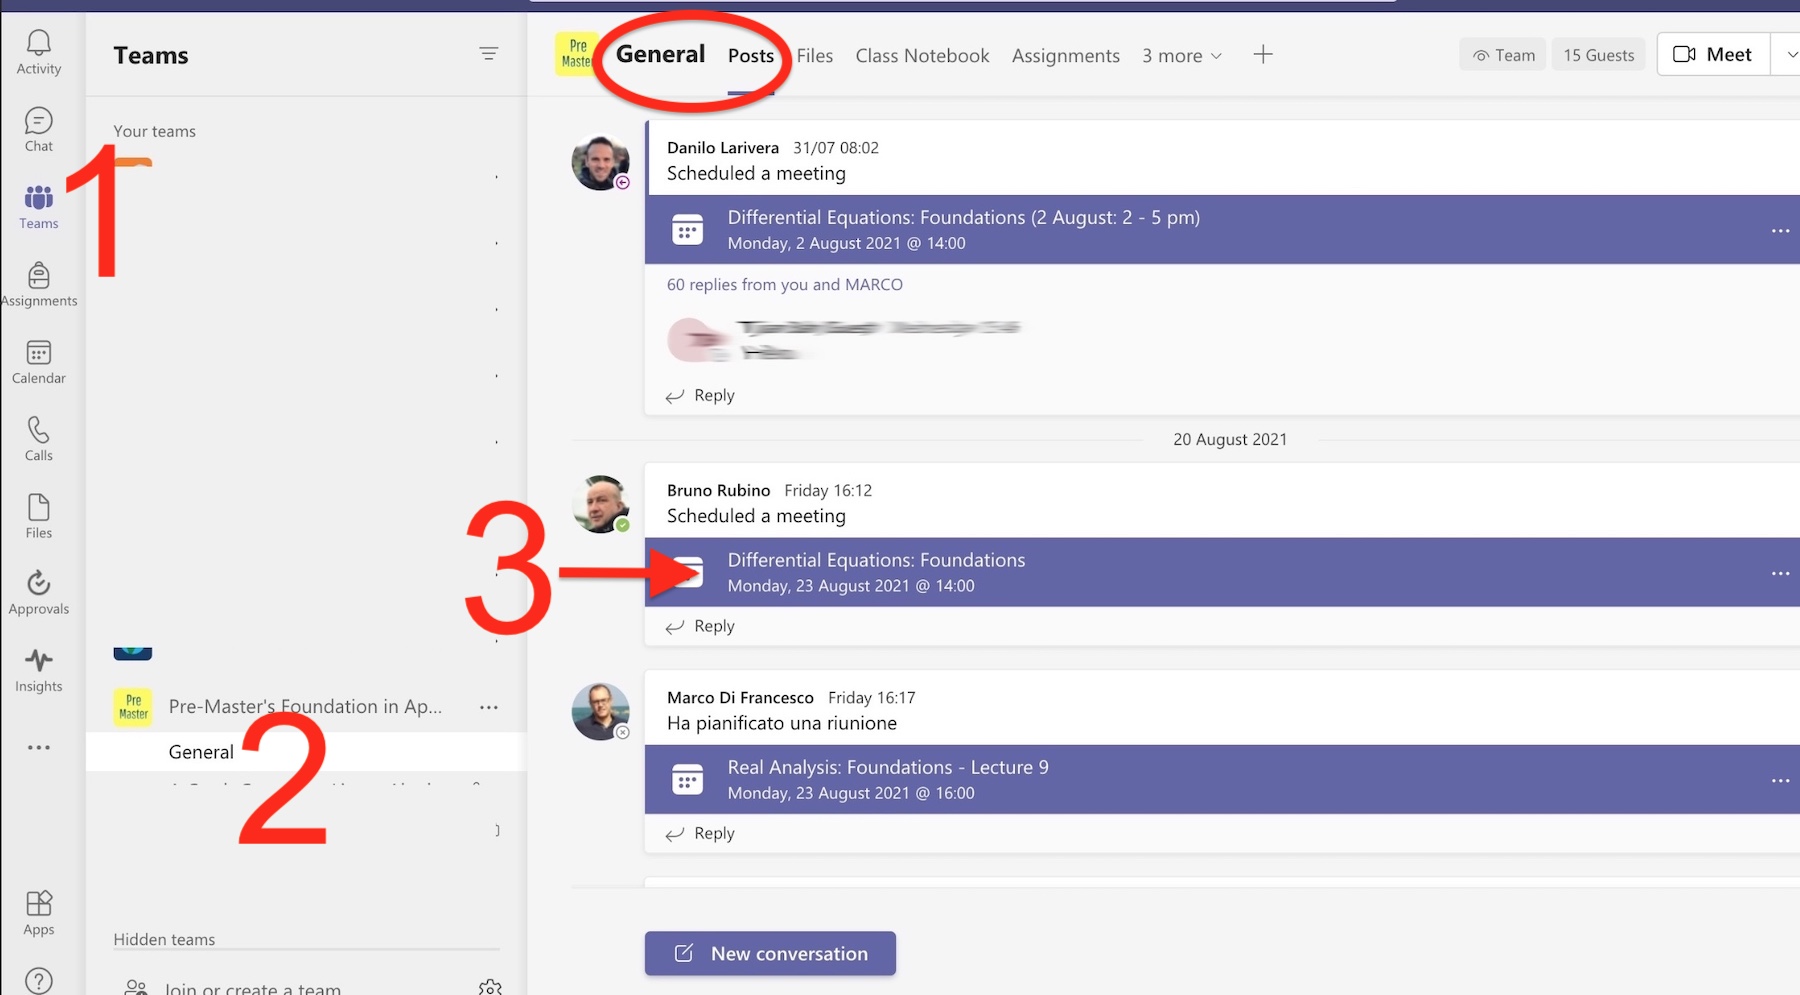Open more options for Pre-Master's Foundation team
Viewport: 1800px width, 995px height.
coord(488,707)
